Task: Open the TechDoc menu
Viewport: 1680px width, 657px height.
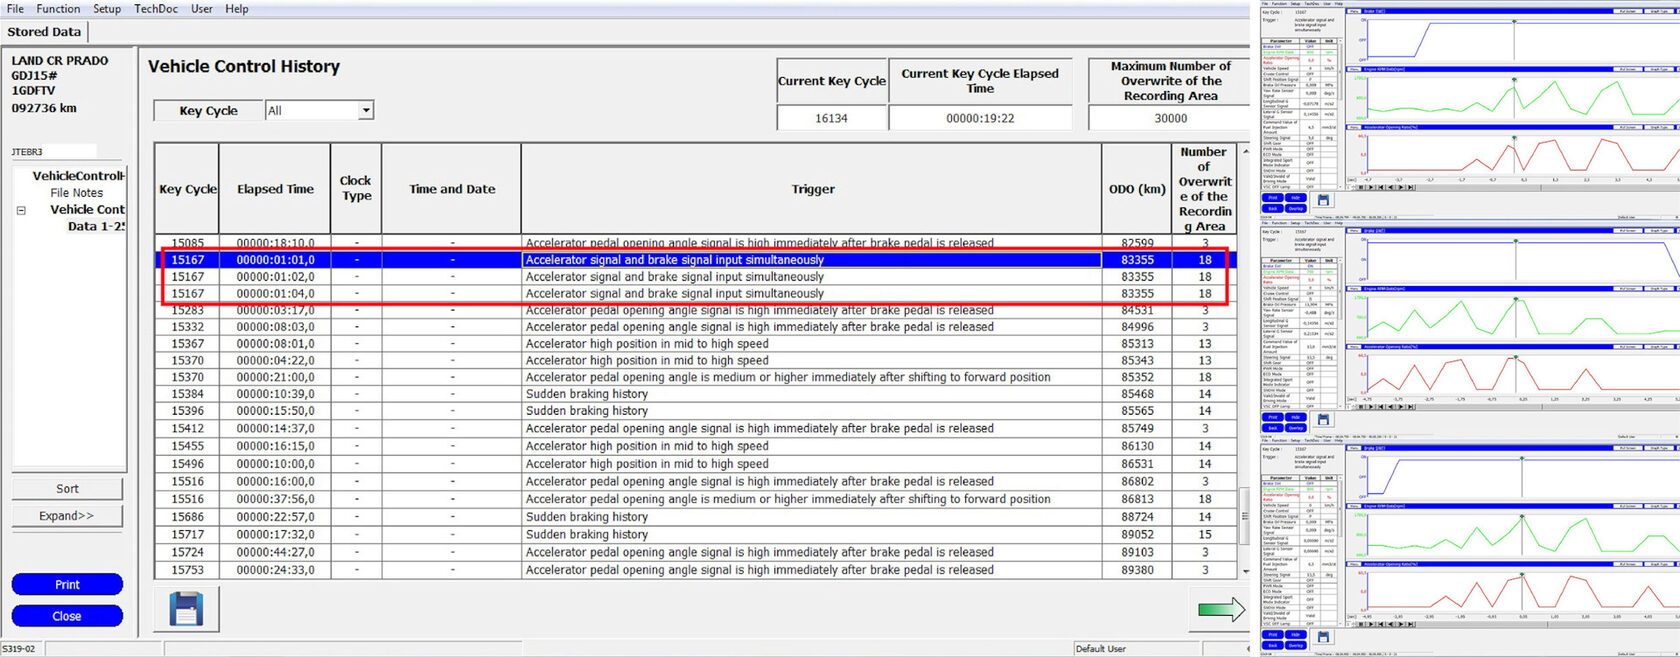Action: 156,8
